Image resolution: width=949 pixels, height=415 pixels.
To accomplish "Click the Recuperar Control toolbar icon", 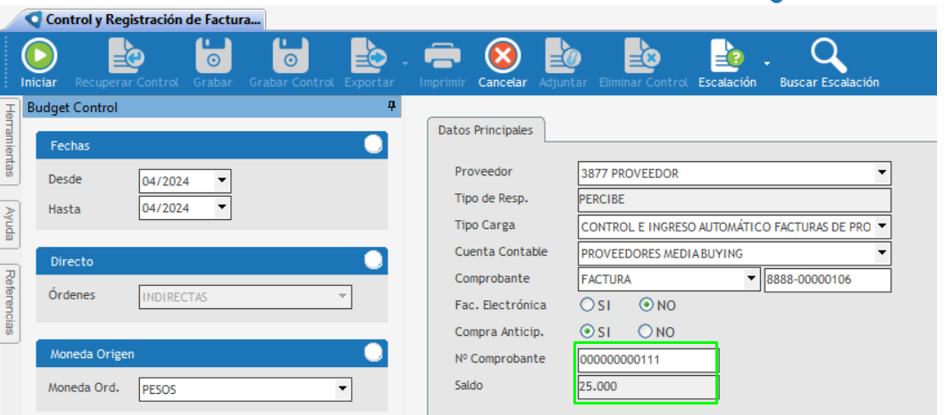I will [x=126, y=56].
